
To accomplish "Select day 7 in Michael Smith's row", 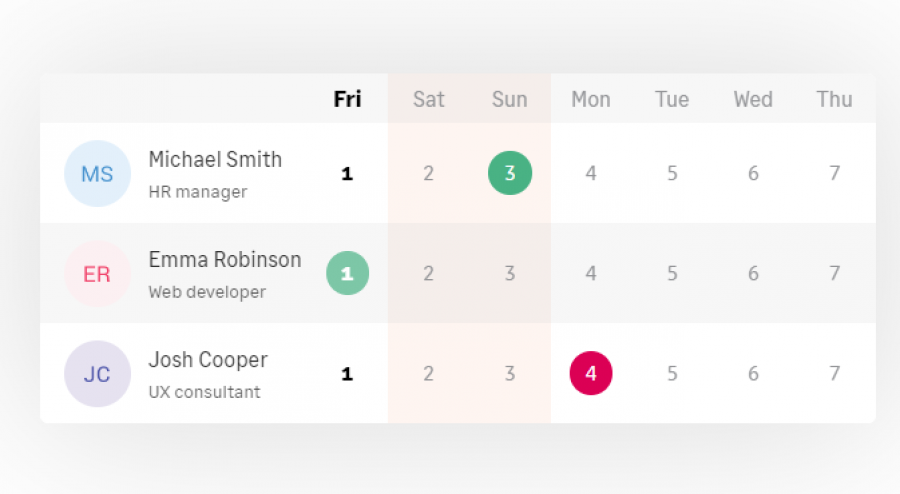I will pos(835,173).
